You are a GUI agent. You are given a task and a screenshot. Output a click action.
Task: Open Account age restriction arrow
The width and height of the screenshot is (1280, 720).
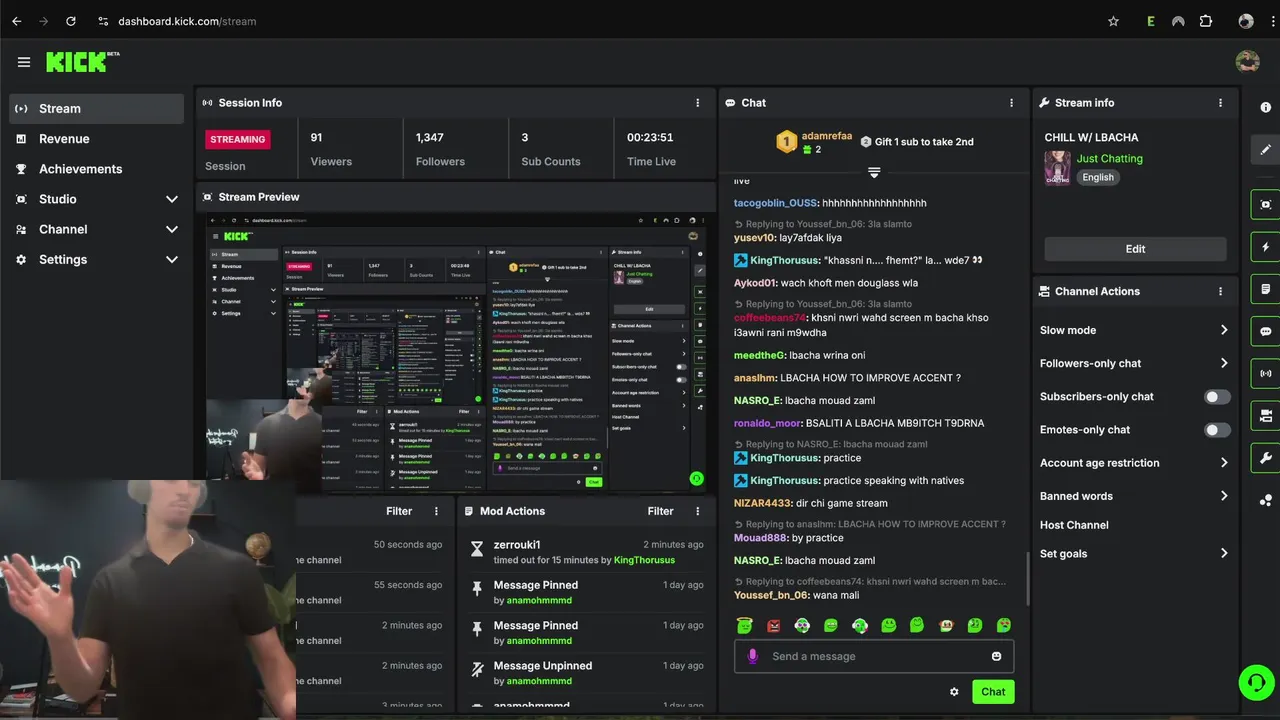point(1224,463)
